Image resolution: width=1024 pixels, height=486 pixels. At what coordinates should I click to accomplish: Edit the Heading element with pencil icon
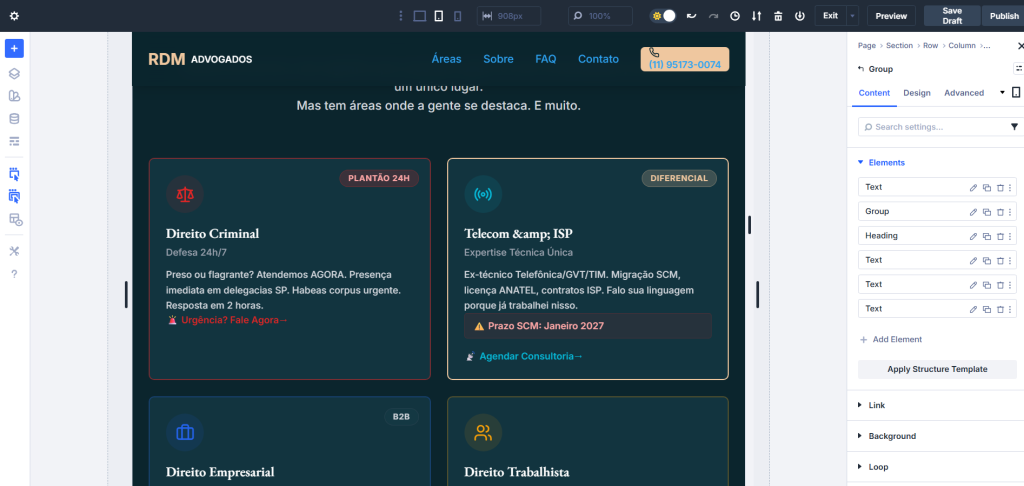point(973,236)
